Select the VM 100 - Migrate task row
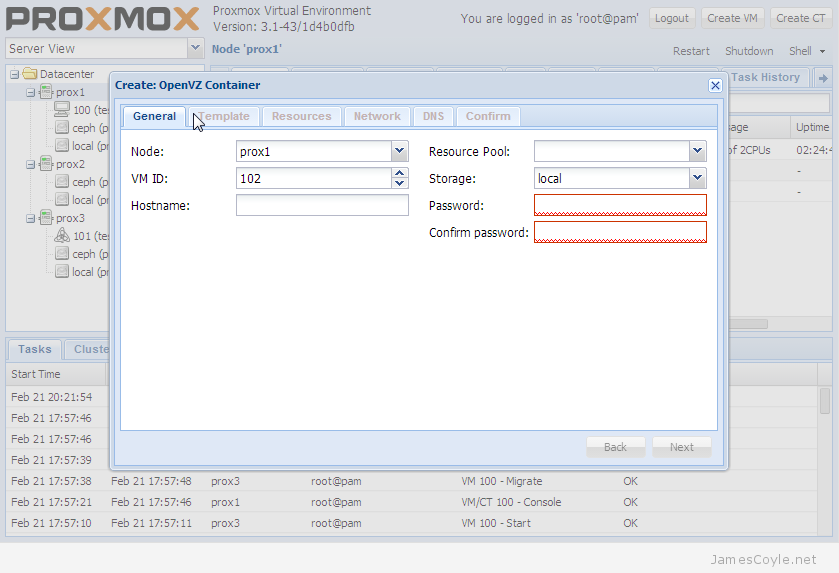Screen dimensions: 839x573 pyautogui.click(x=411, y=481)
